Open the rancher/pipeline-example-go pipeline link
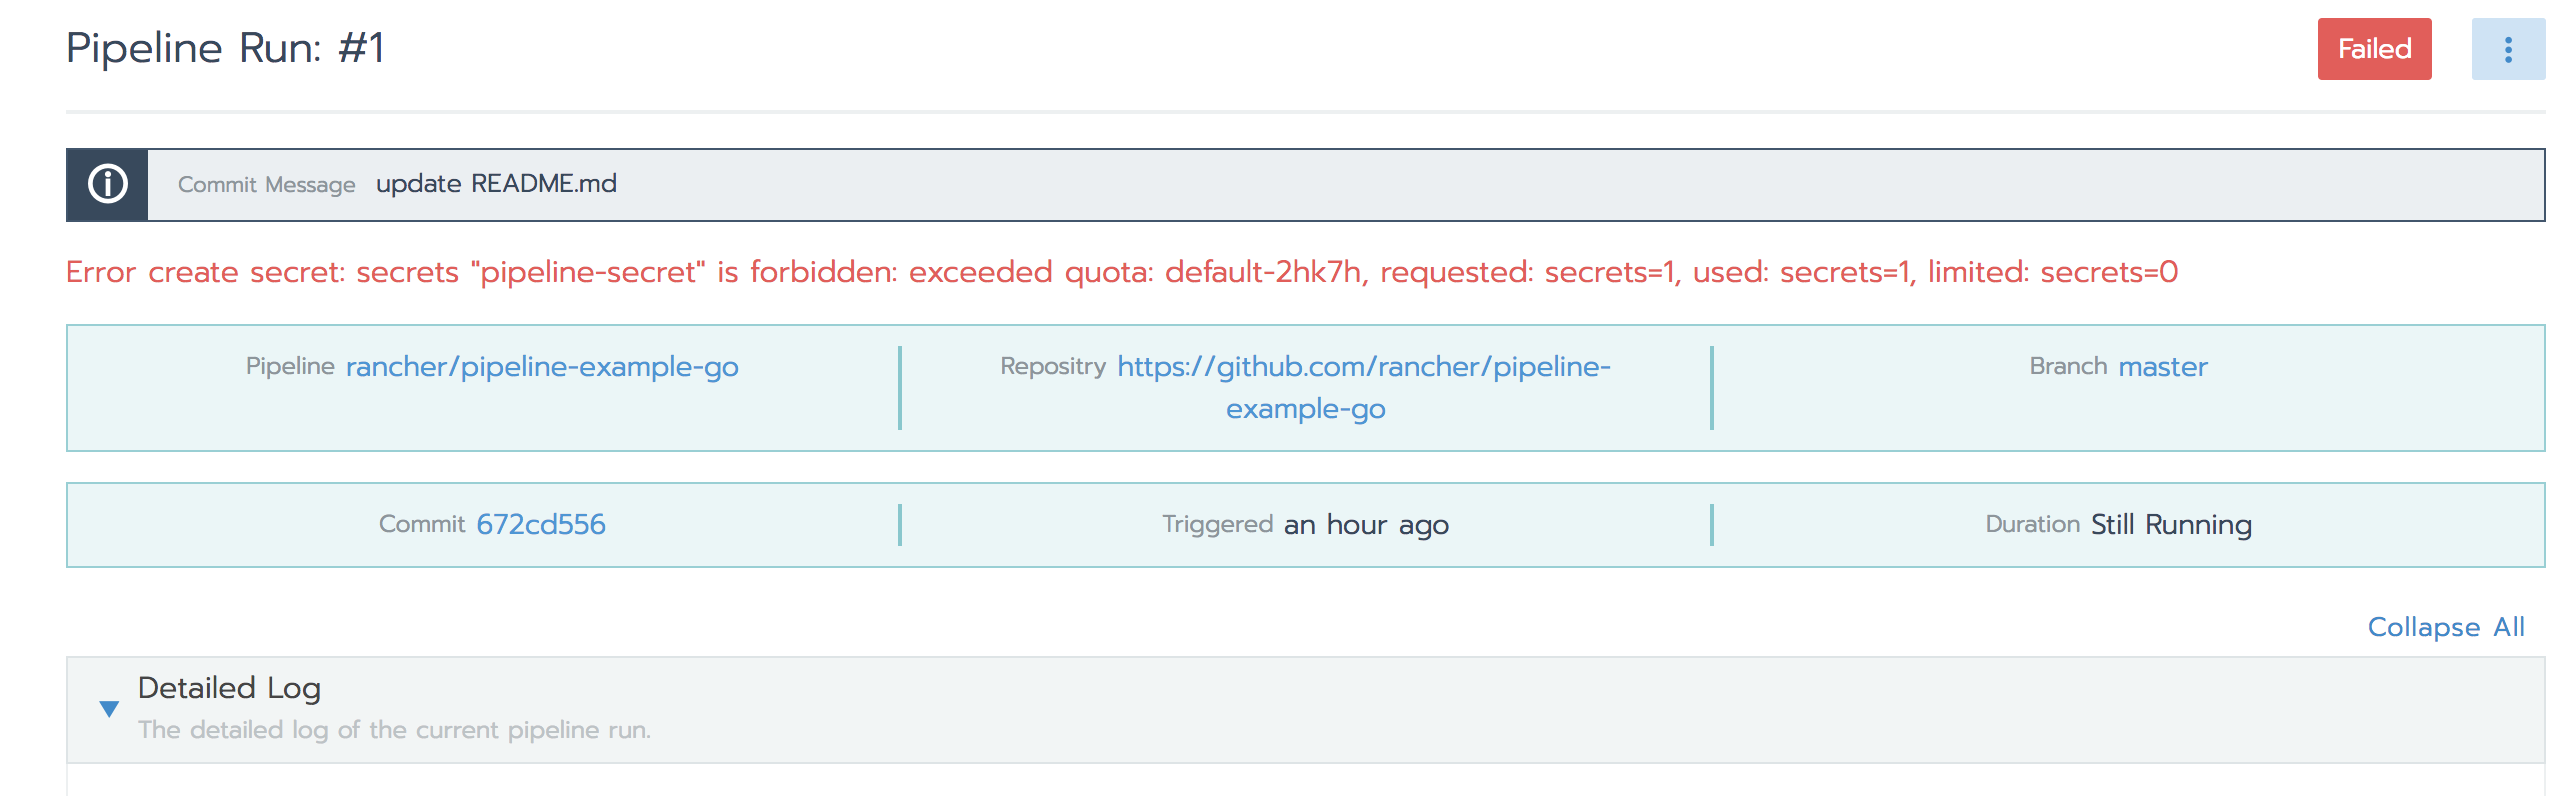The height and width of the screenshot is (796, 2568). (541, 367)
